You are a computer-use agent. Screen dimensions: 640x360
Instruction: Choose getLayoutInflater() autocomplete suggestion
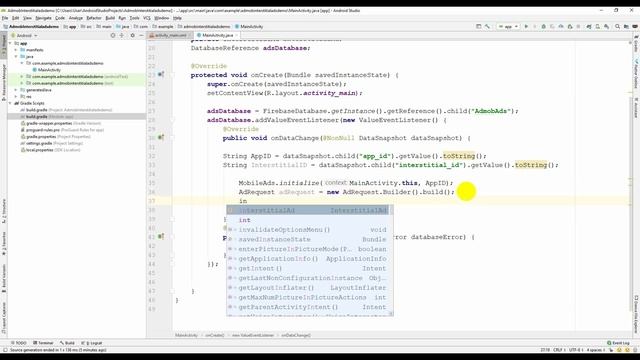pos(308,288)
